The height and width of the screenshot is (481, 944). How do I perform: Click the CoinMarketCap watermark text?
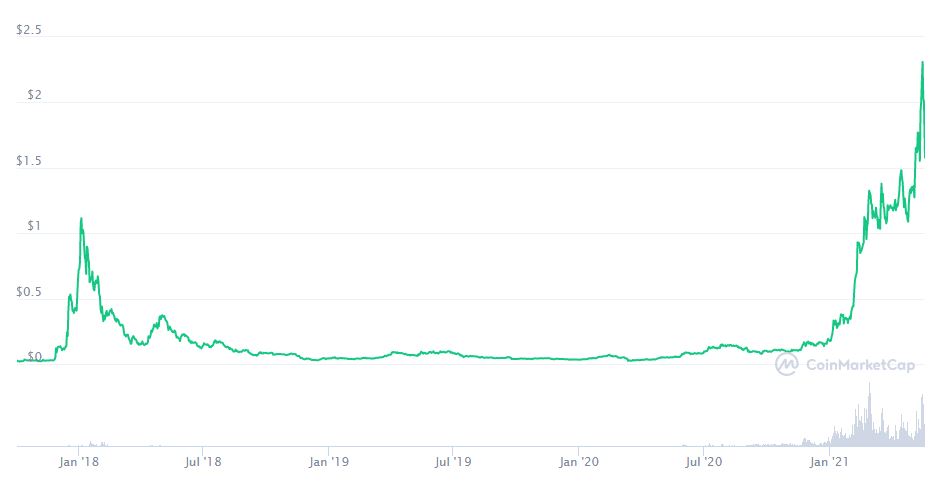(859, 366)
